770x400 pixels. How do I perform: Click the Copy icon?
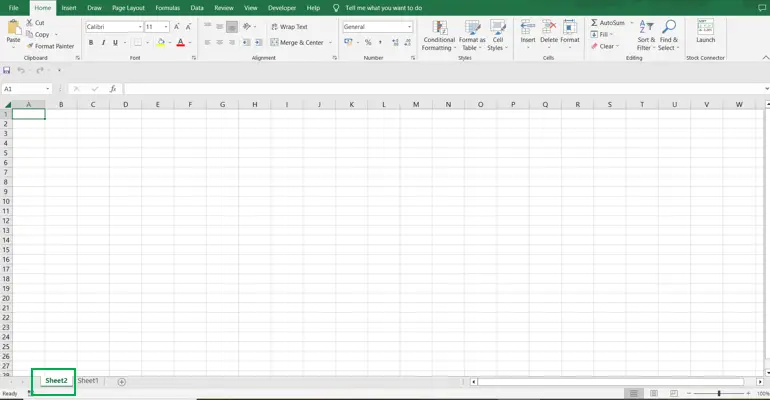pos(29,34)
